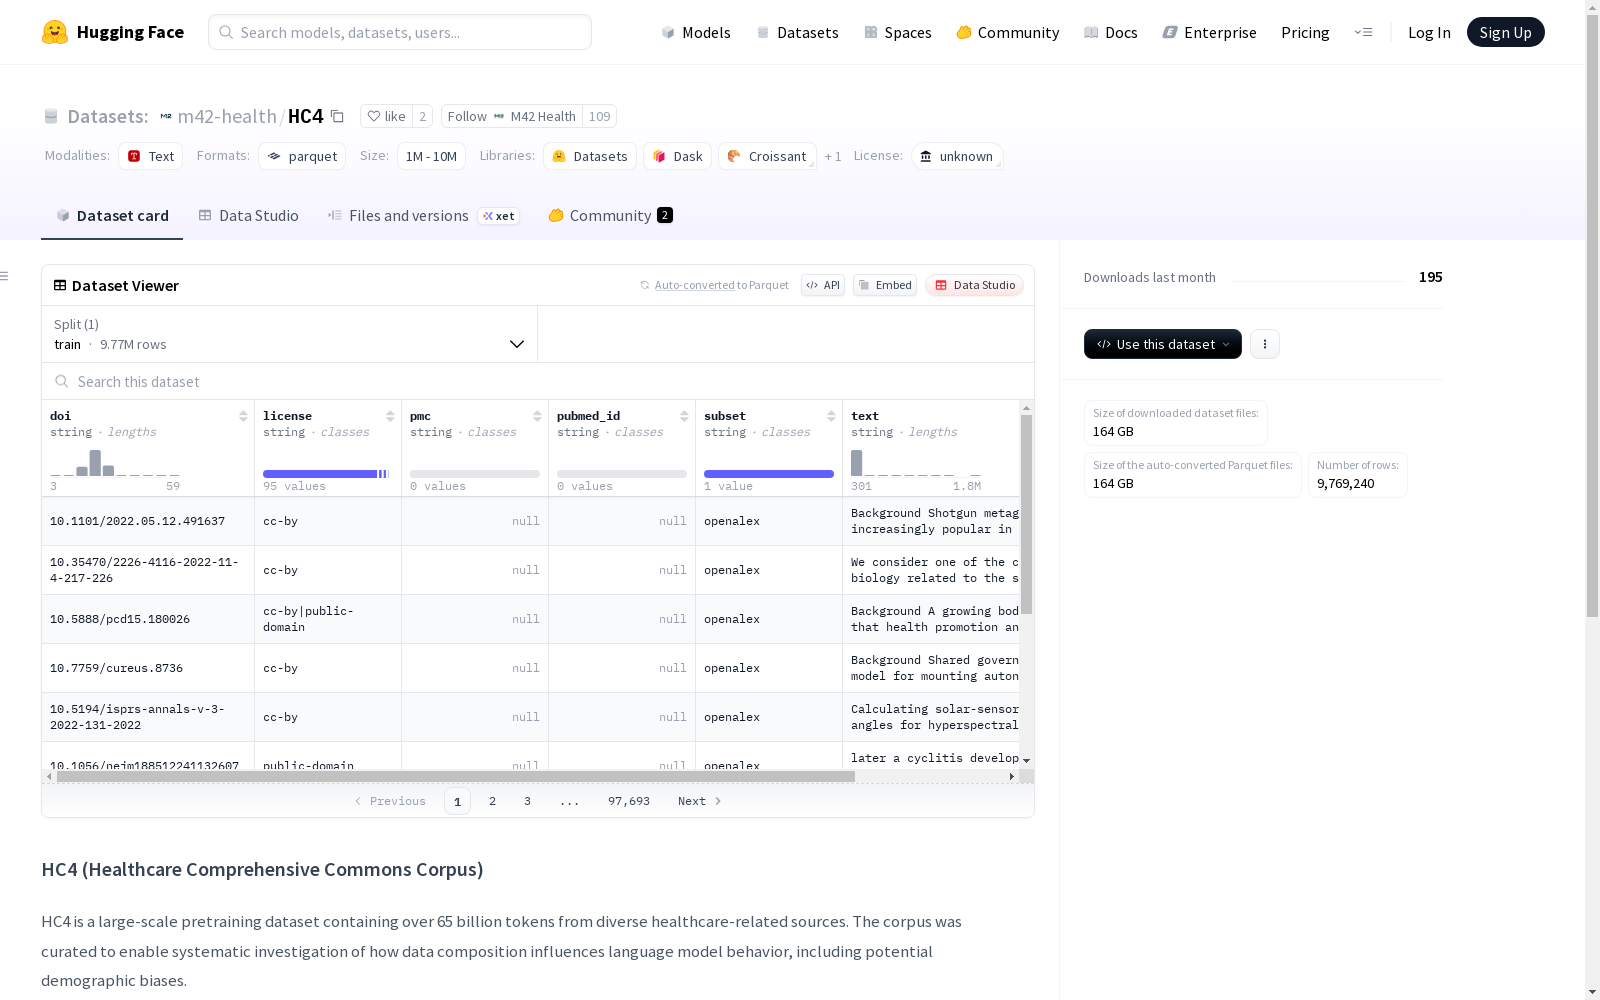Open the API button in Dataset Viewer
The height and width of the screenshot is (1000, 1600).
[x=823, y=285]
